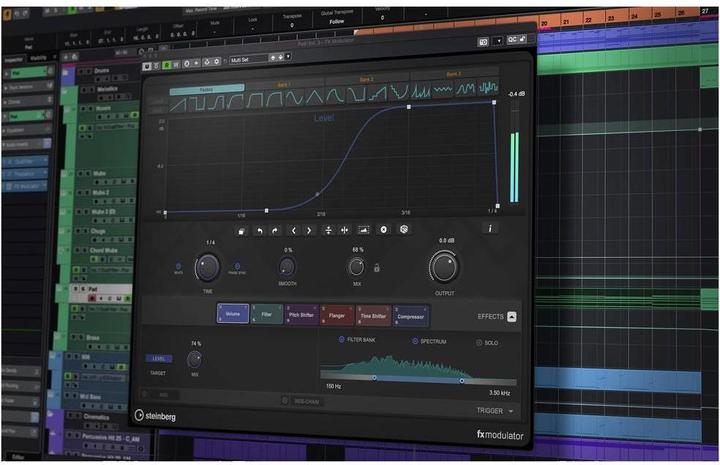This screenshot has width=720, height=465.
Task: Clear the curve with the circled X icon
Action: click(383, 229)
